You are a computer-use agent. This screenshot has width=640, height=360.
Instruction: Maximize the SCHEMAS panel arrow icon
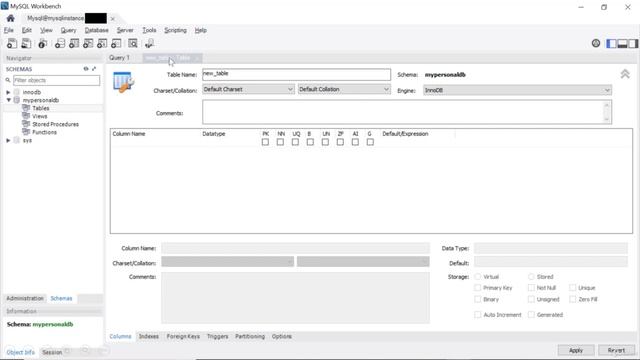[x=94, y=69]
